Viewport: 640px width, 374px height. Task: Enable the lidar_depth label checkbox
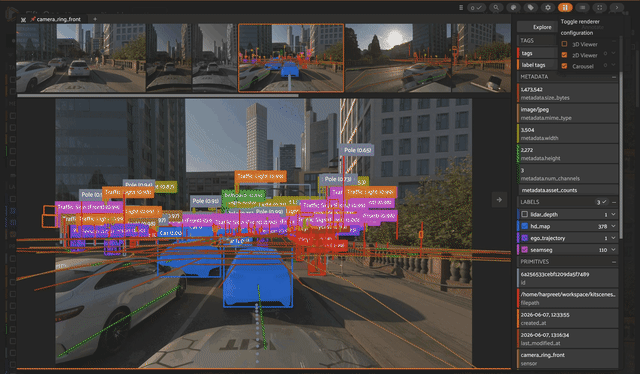click(x=524, y=214)
